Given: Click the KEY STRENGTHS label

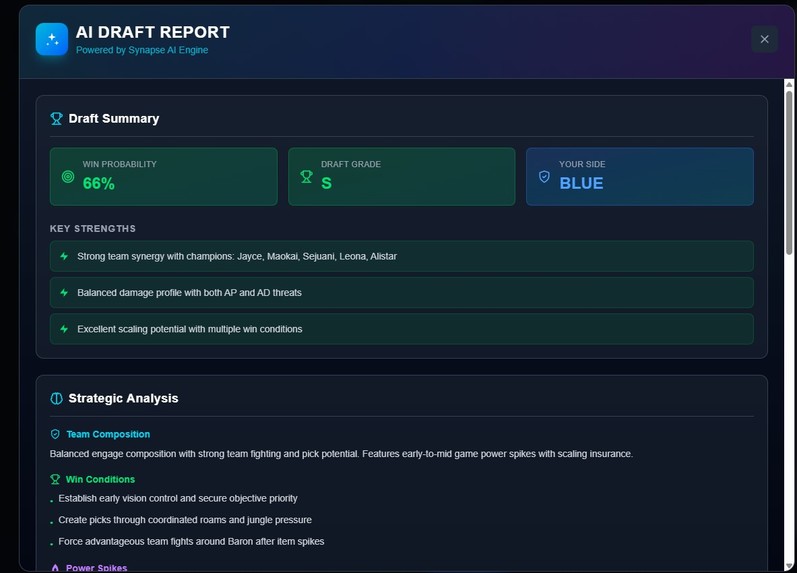Looking at the screenshot, I should 93,229.
